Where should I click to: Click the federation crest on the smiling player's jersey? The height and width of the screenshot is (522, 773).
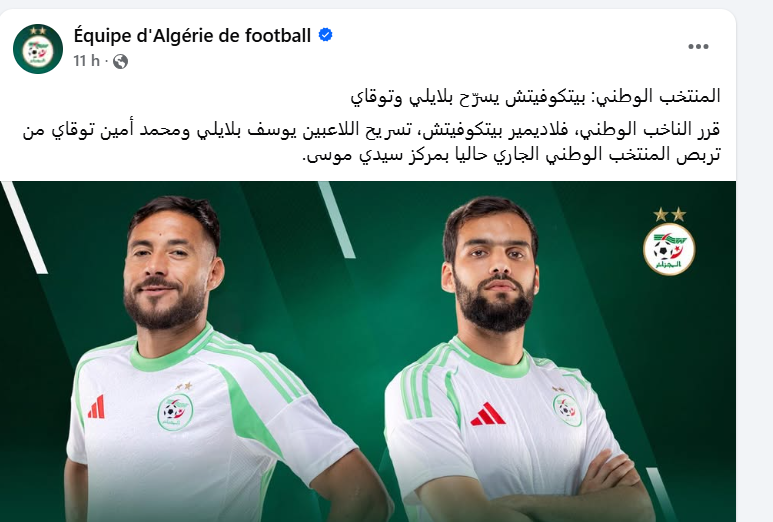(x=175, y=412)
